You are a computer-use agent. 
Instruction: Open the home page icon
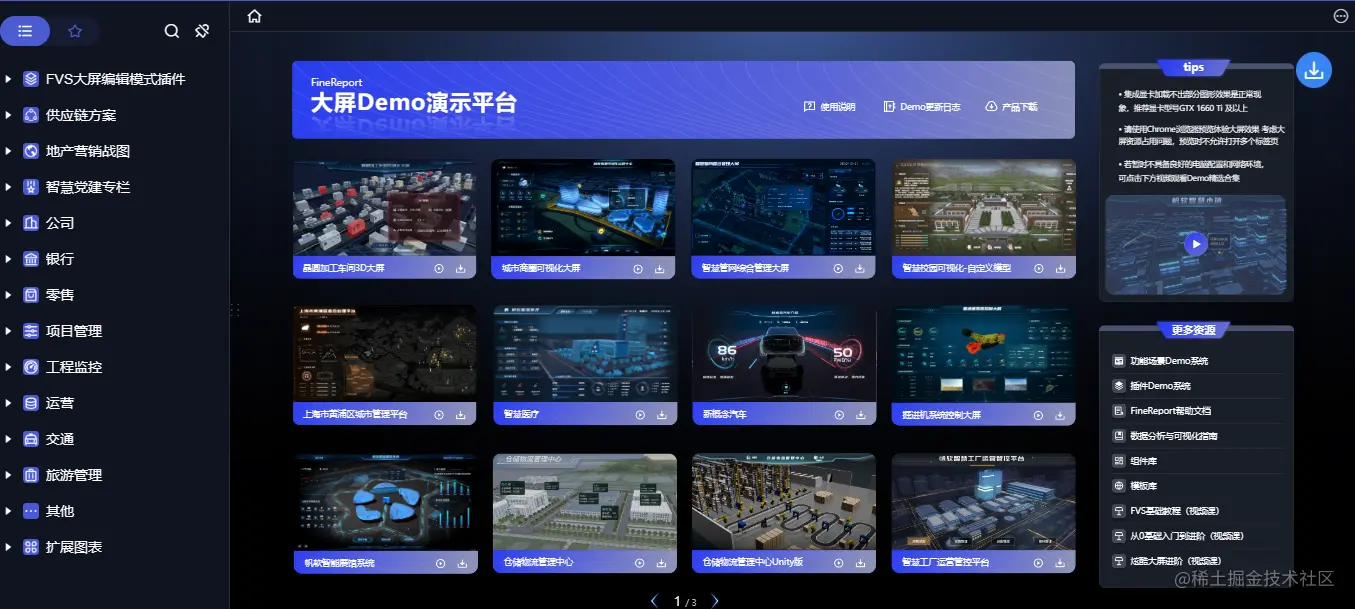point(254,16)
